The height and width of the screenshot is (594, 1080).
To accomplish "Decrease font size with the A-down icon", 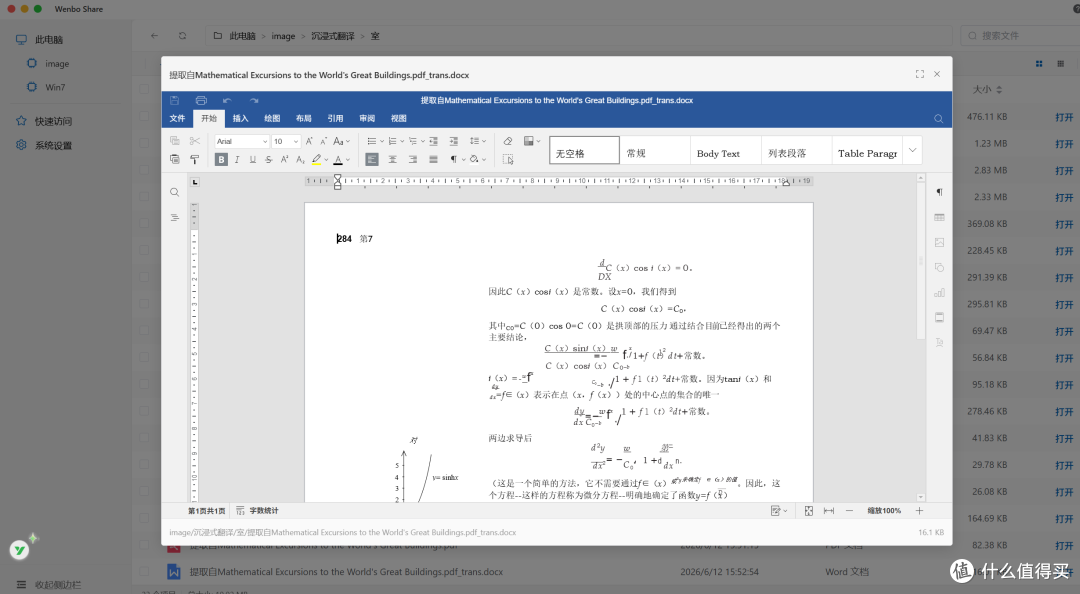I will pos(324,141).
